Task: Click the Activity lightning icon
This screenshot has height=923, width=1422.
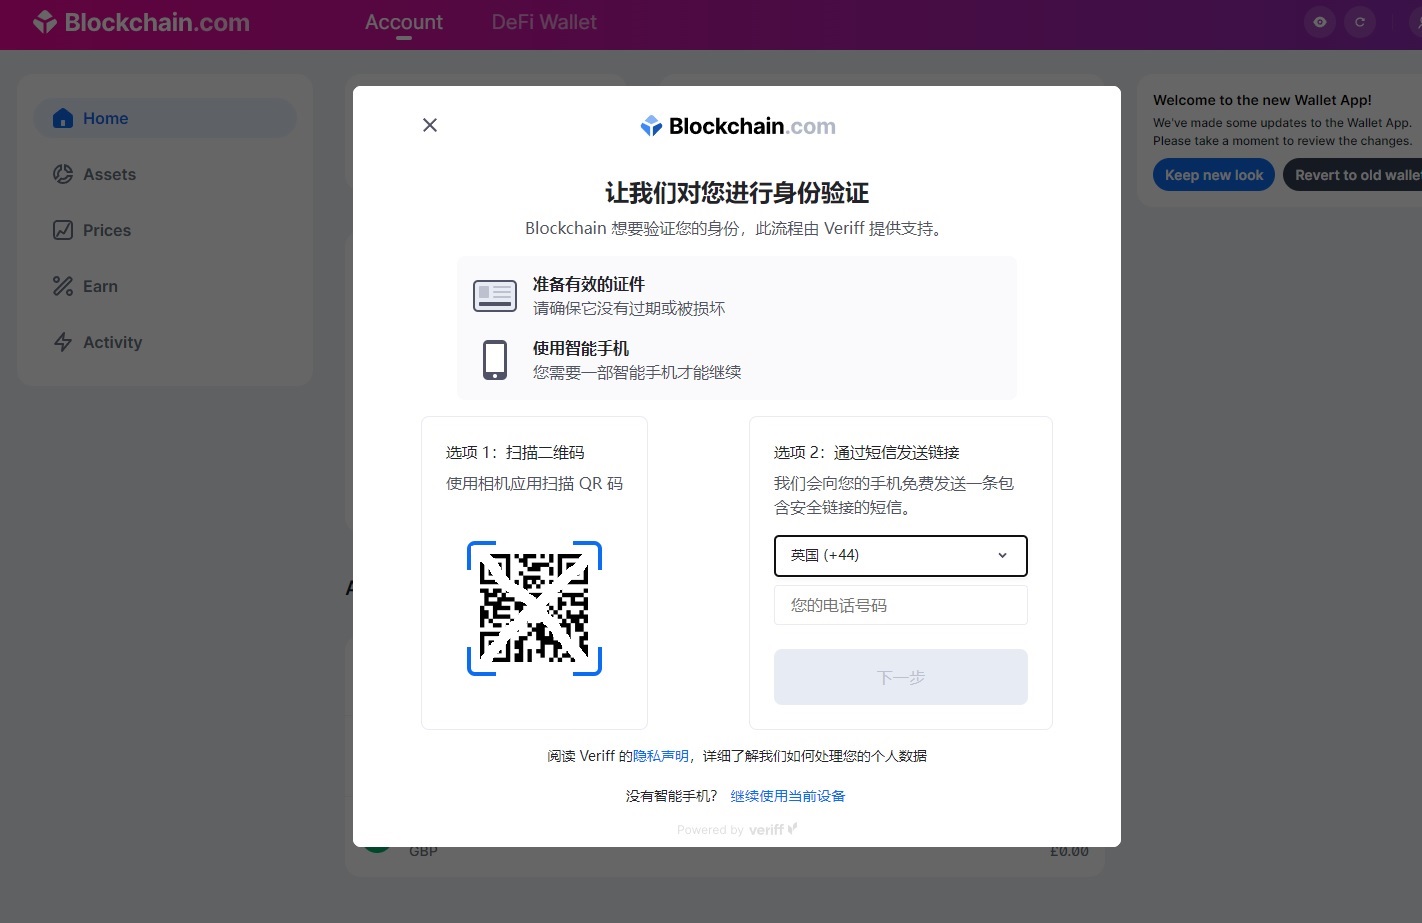Action: pyautogui.click(x=63, y=342)
